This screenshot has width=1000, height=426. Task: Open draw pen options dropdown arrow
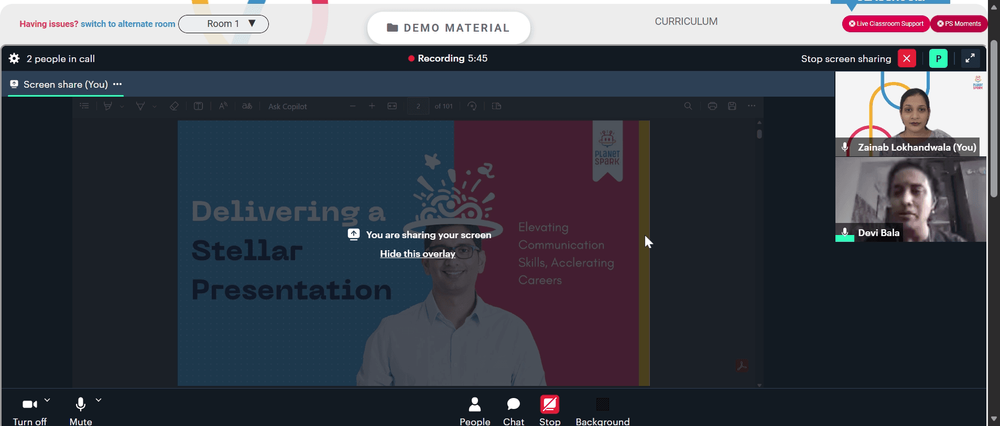[154, 106]
